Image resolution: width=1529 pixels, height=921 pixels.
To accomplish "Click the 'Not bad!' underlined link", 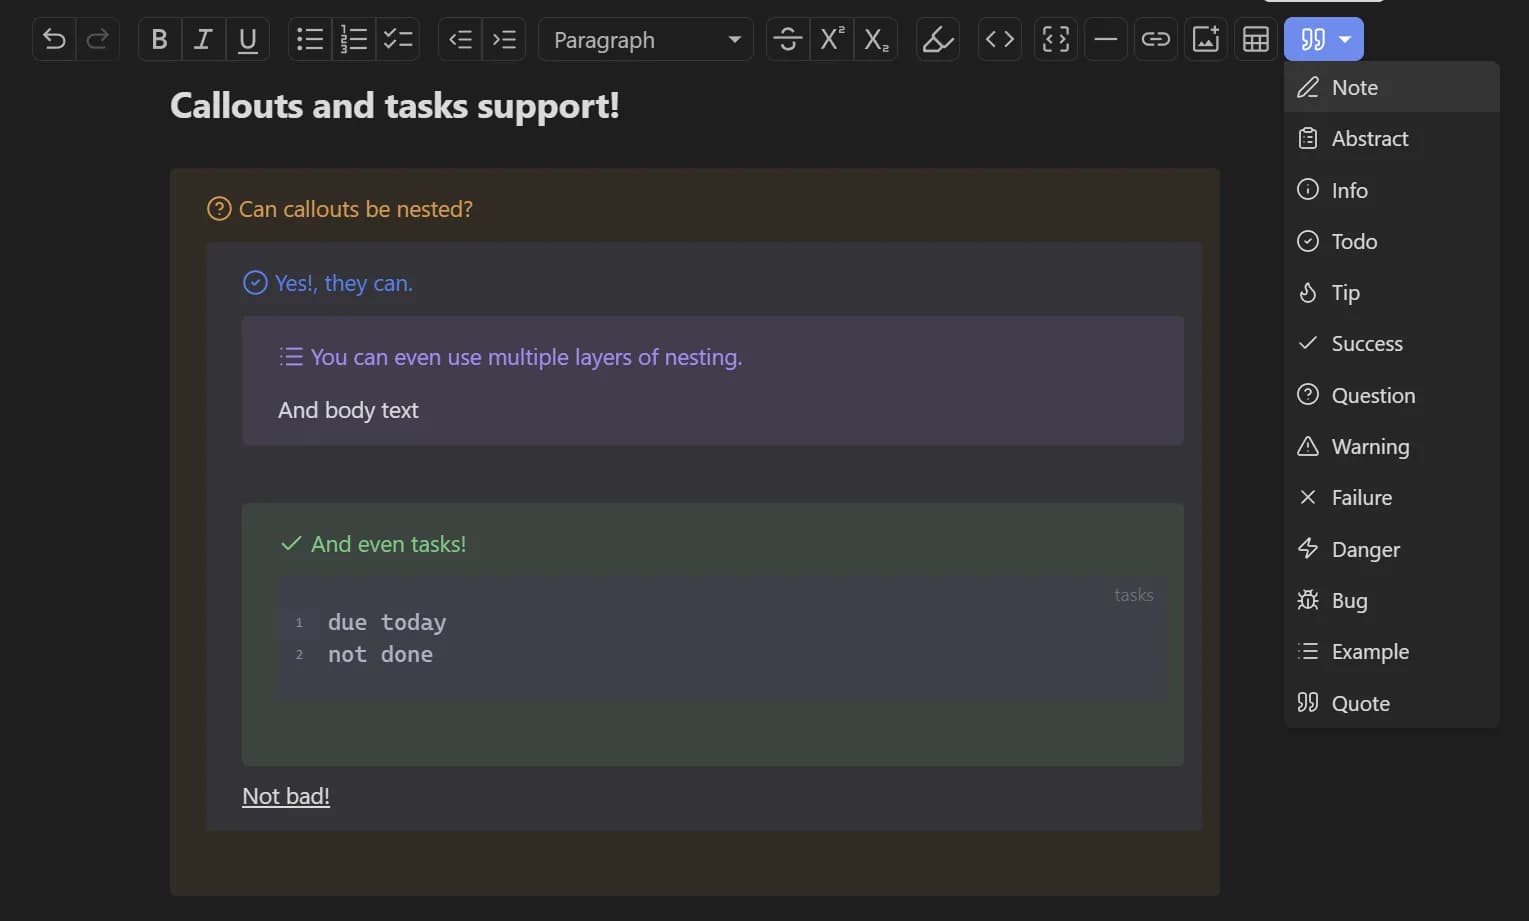I will pyautogui.click(x=286, y=796).
